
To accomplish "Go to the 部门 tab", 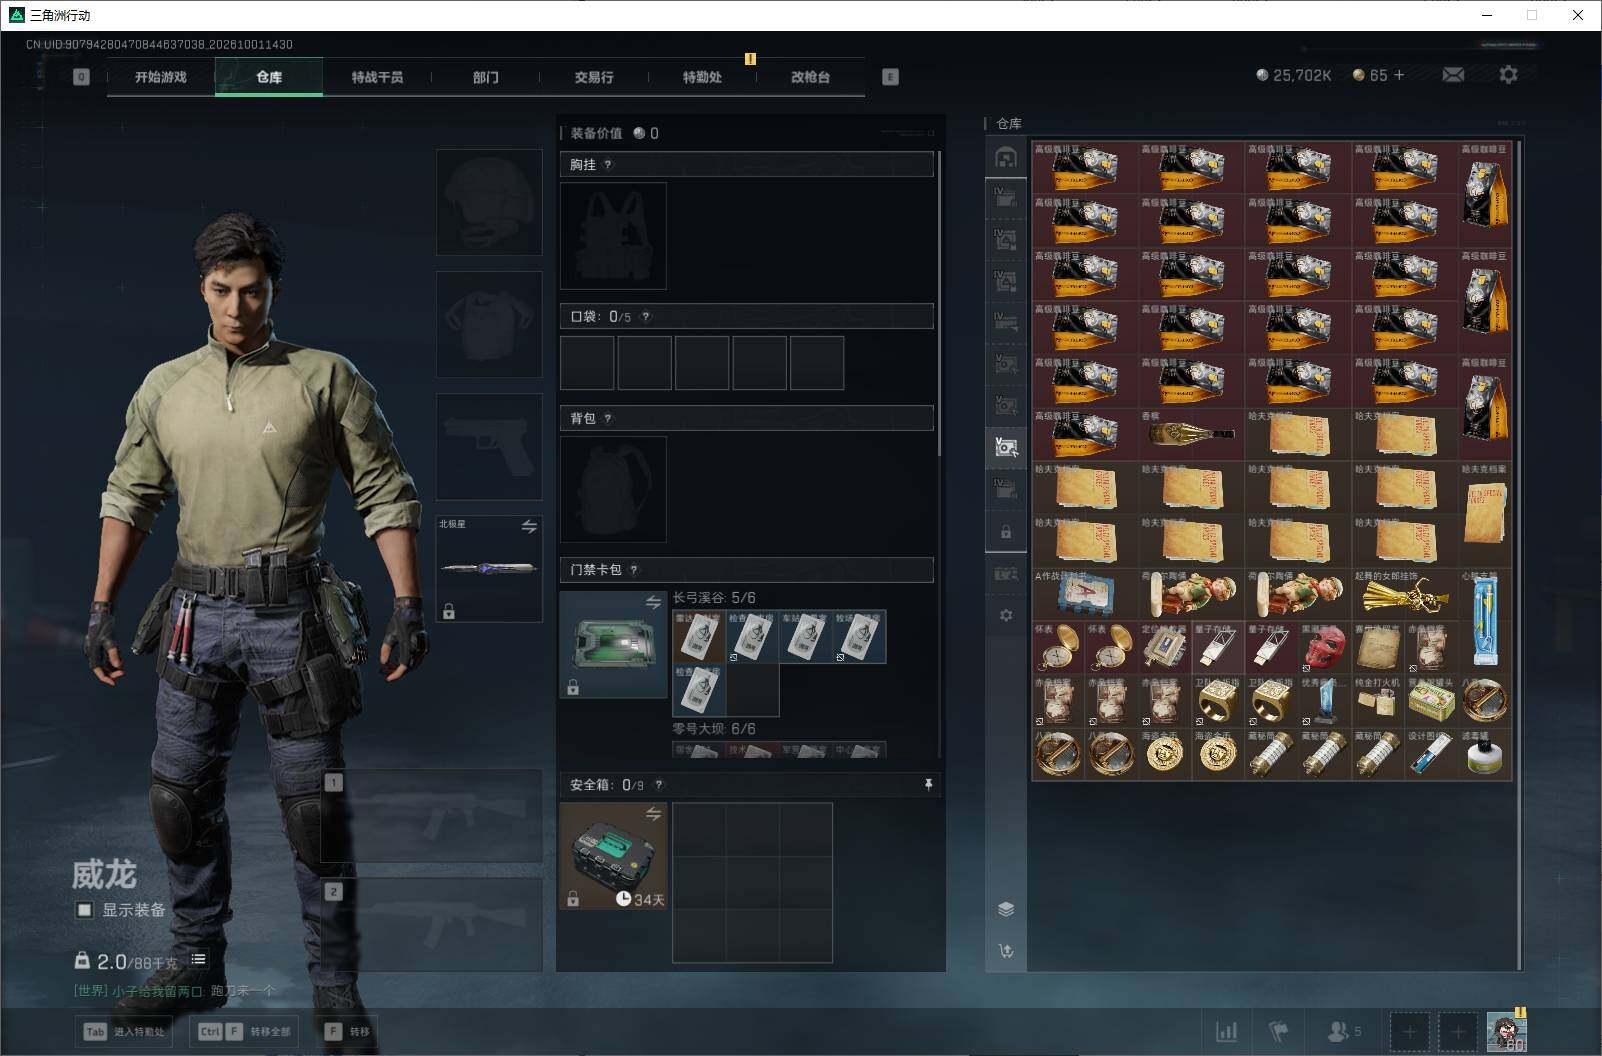I will (486, 77).
